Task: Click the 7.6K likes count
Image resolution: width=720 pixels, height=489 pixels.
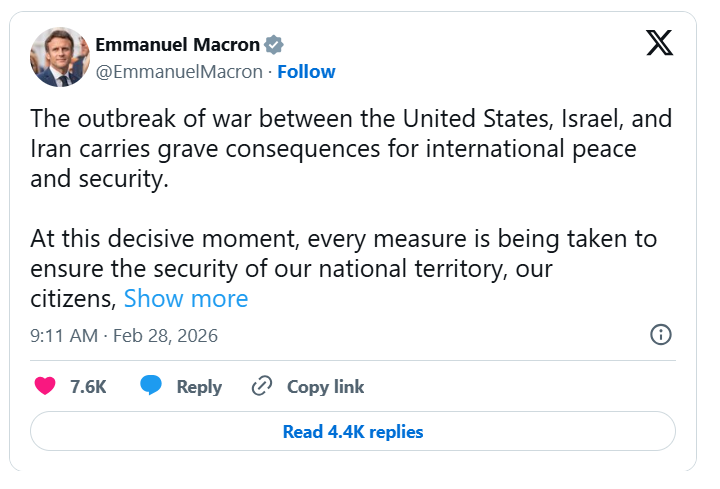Action: 88,386
